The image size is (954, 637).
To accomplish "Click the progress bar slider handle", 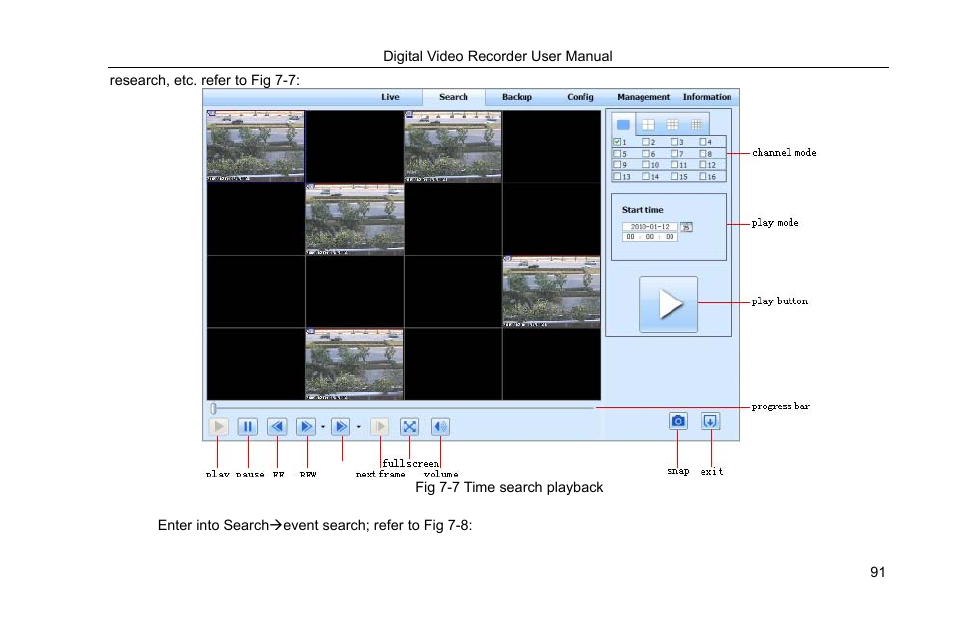I will [214, 408].
